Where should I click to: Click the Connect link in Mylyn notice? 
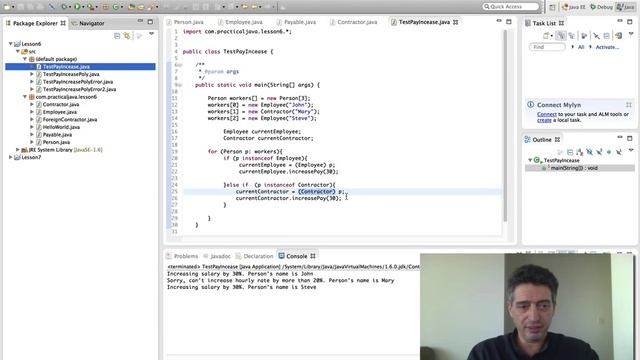pyautogui.click(x=547, y=114)
